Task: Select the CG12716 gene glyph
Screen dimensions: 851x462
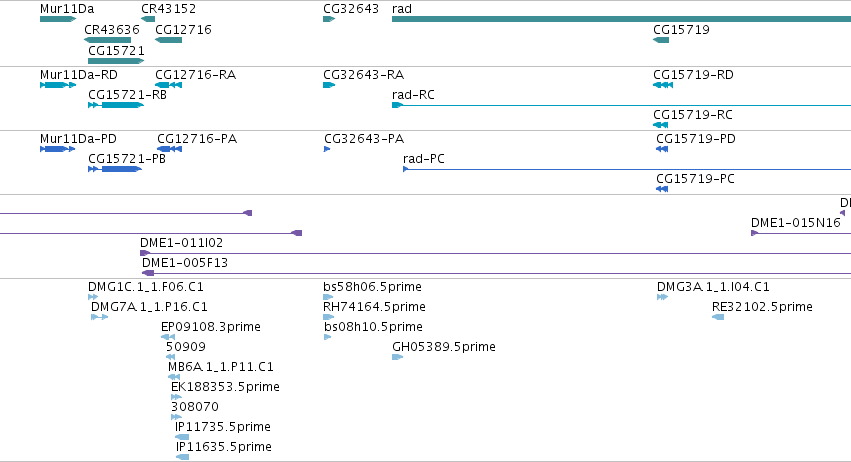Action: click(168, 40)
